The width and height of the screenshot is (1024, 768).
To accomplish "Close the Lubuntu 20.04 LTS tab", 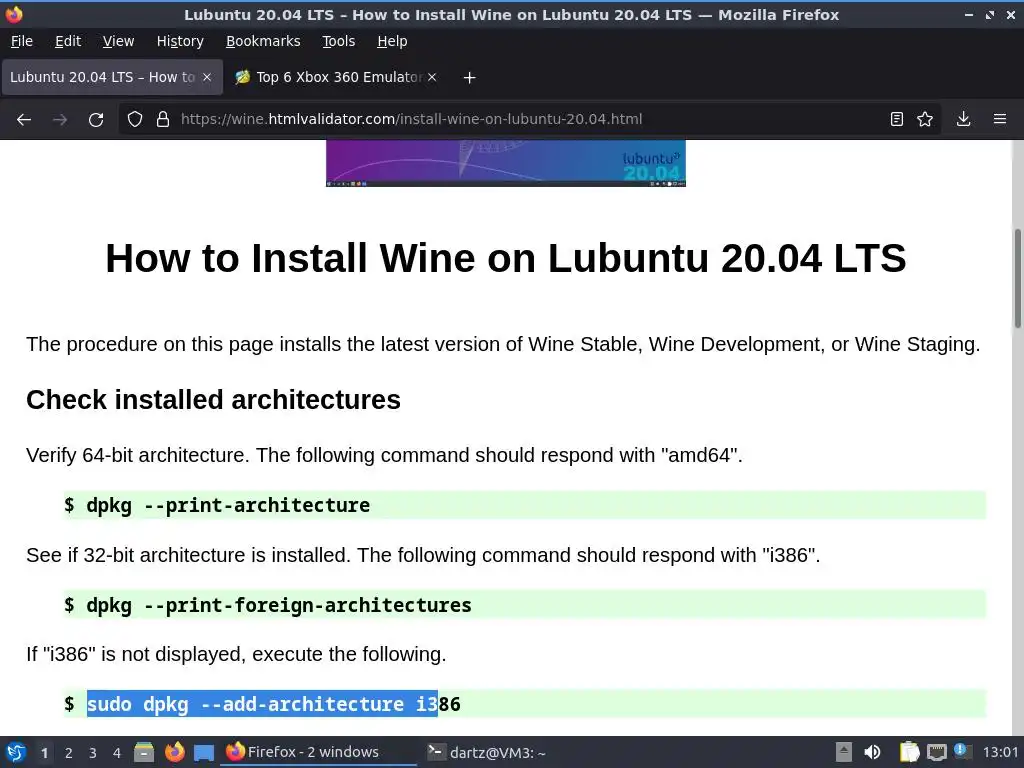I will (x=207, y=77).
